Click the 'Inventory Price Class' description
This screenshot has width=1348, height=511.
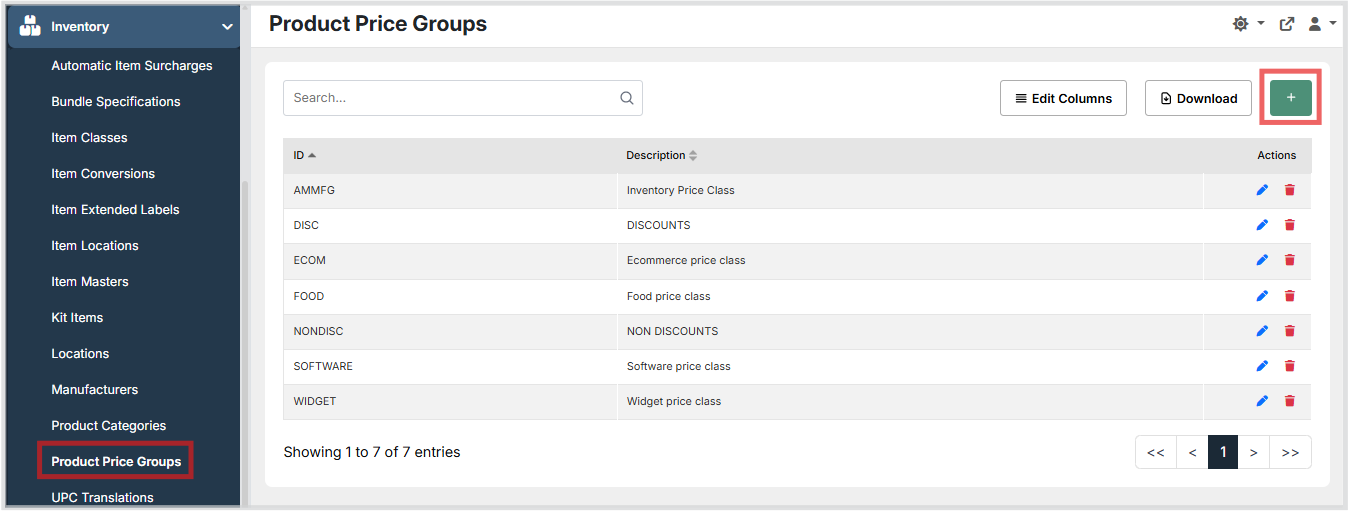pyautogui.click(x=681, y=190)
